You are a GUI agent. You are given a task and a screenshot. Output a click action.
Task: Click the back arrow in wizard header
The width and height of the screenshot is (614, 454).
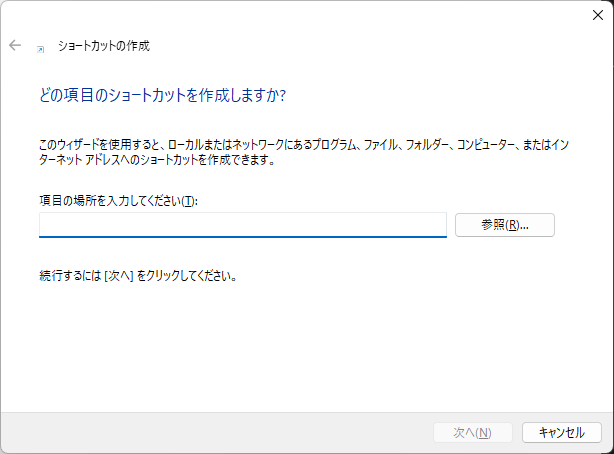15,46
